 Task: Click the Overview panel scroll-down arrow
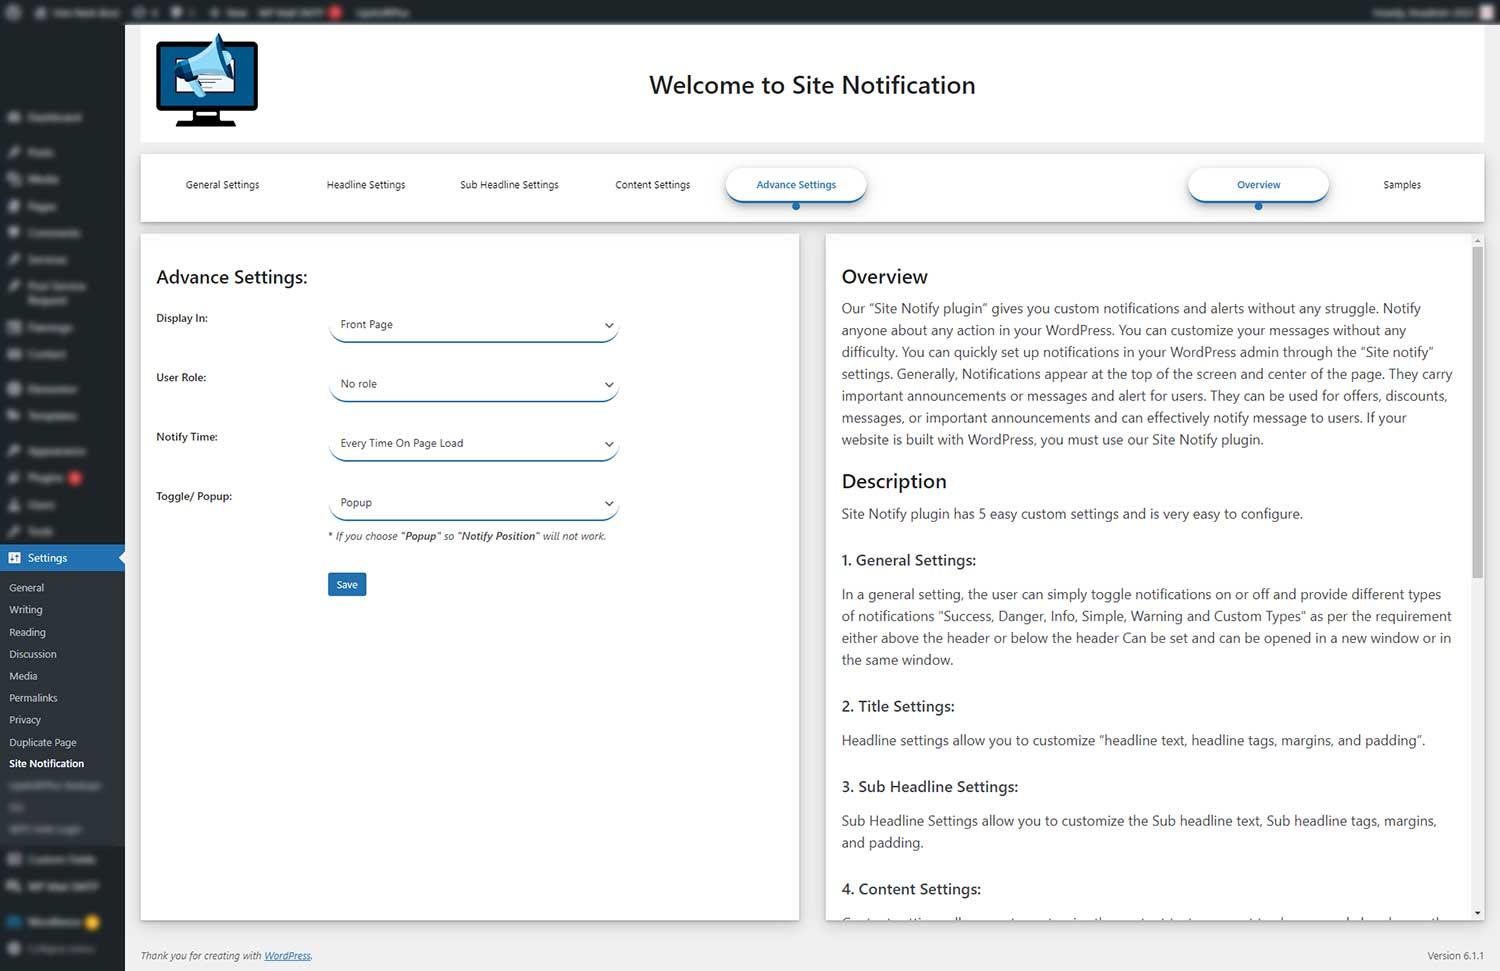coord(1477,912)
